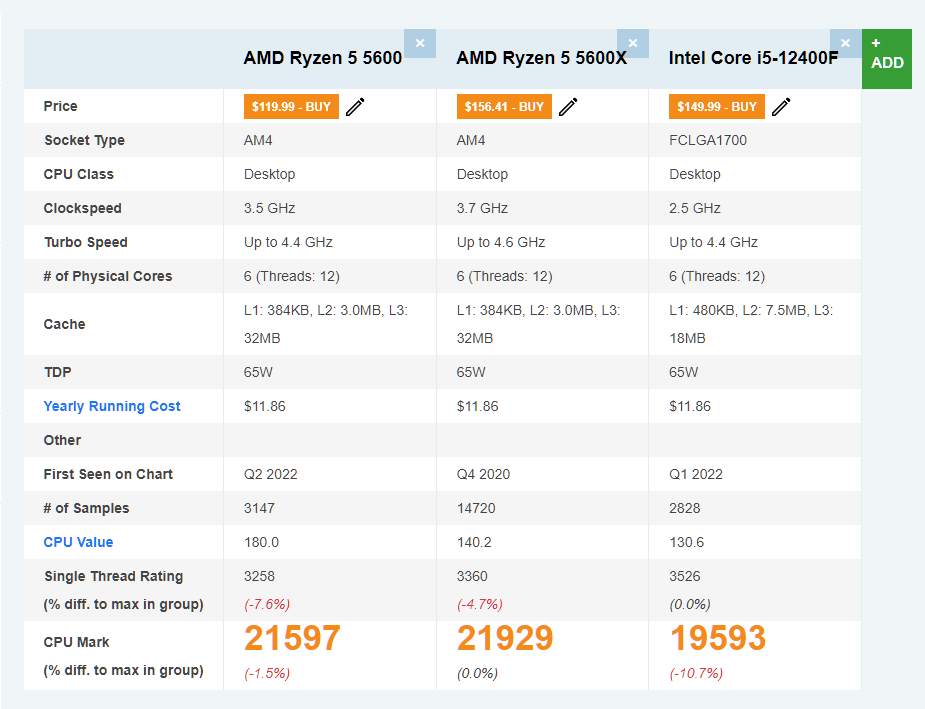Click the 19593 CPU Mark score
The image size is (925, 709).
718,638
